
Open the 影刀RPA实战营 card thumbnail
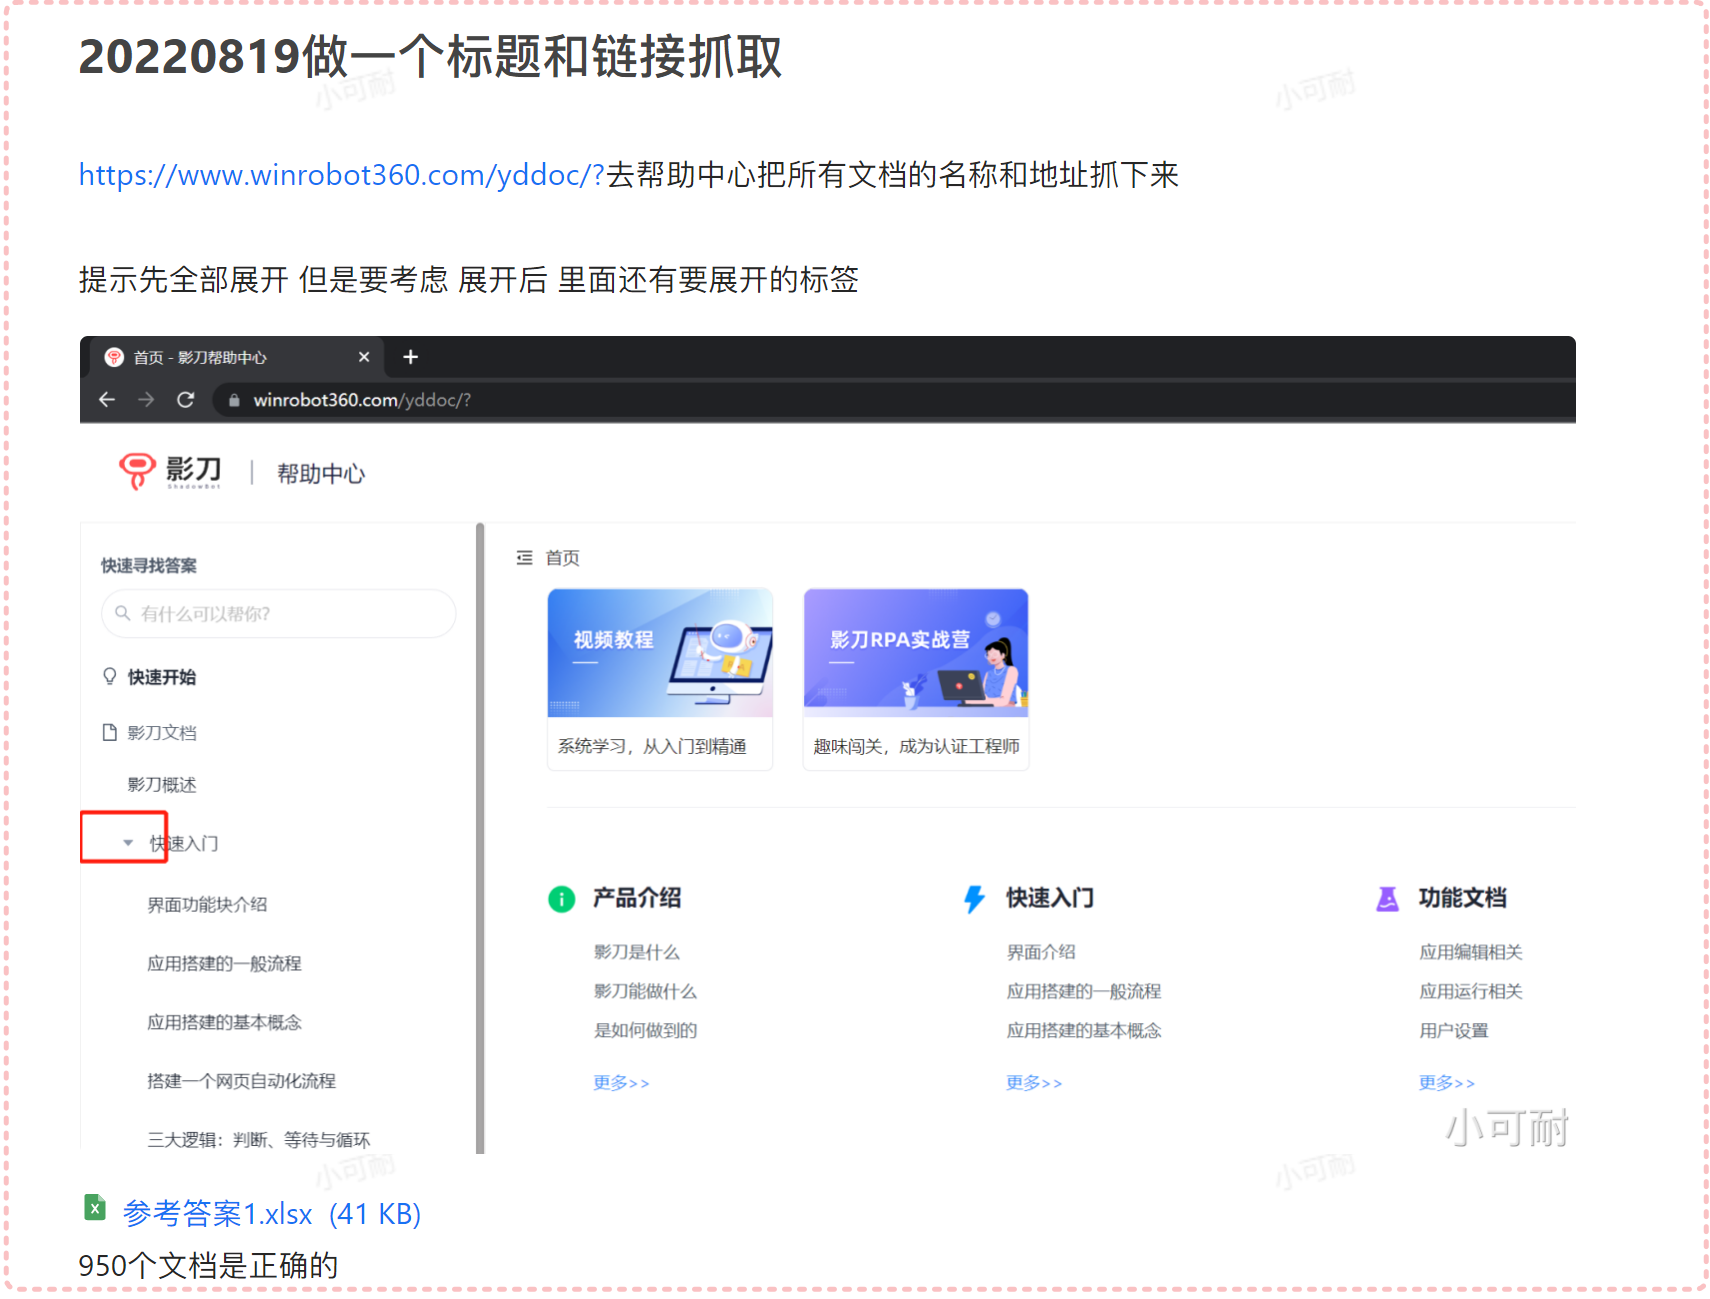(x=916, y=653)
